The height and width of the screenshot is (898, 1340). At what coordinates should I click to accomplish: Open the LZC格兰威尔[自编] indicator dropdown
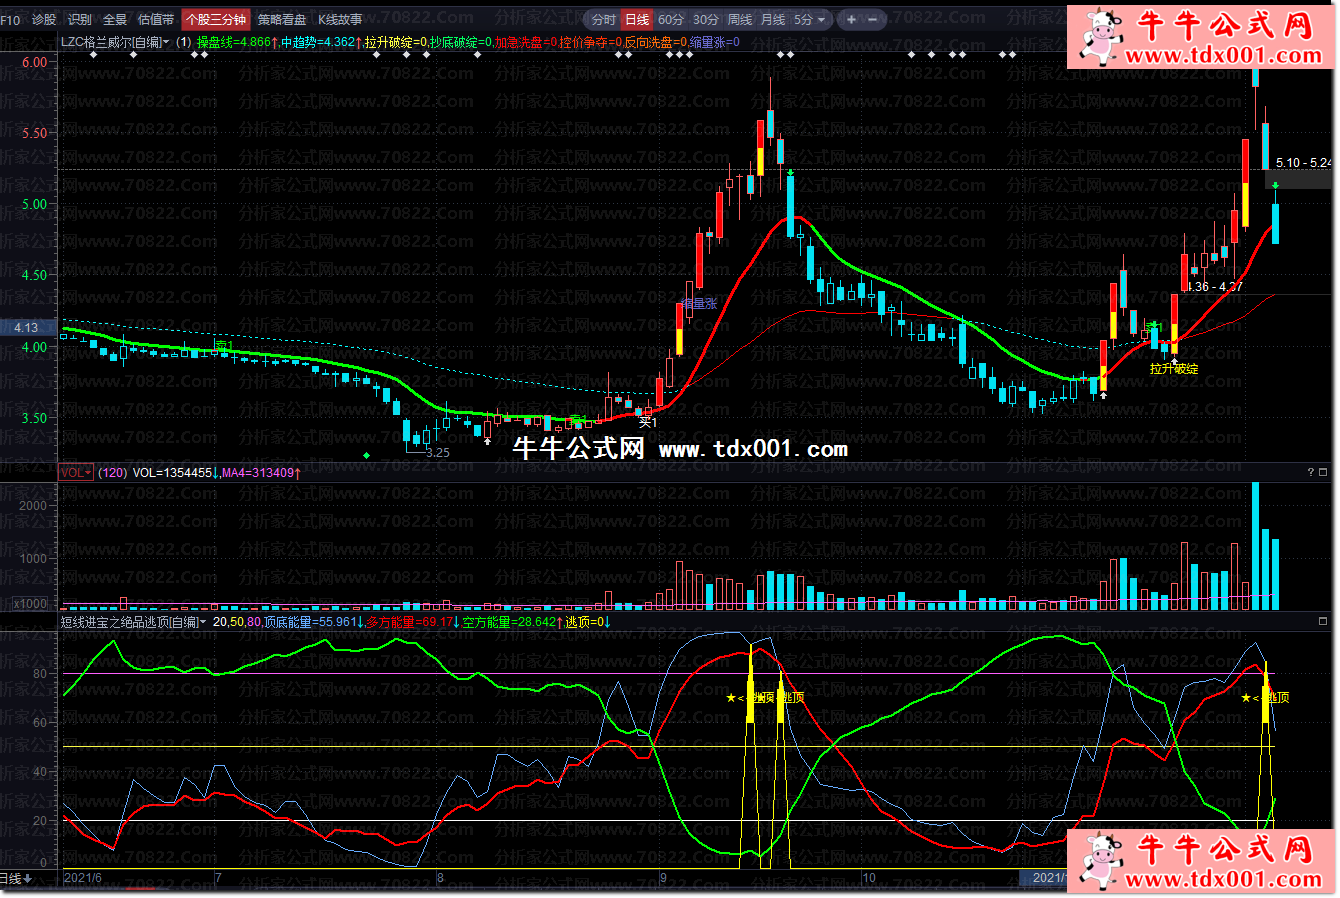(115, 42)
